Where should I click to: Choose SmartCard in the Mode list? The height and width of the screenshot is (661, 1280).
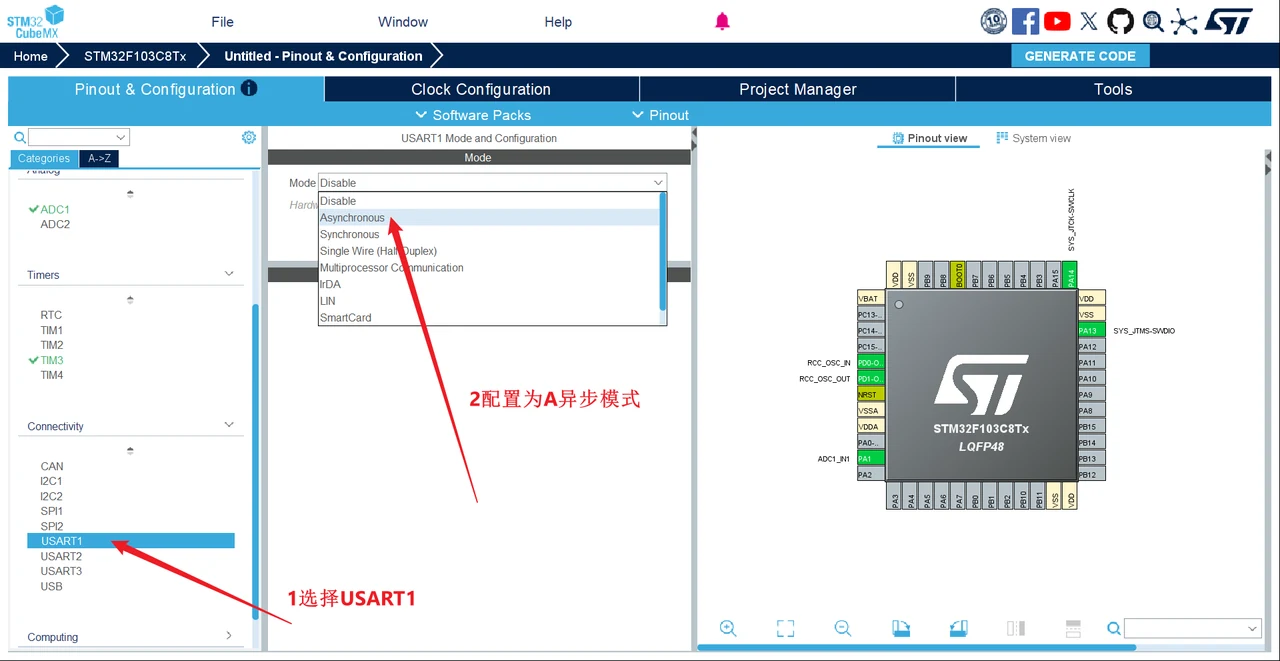pos(488,318)
